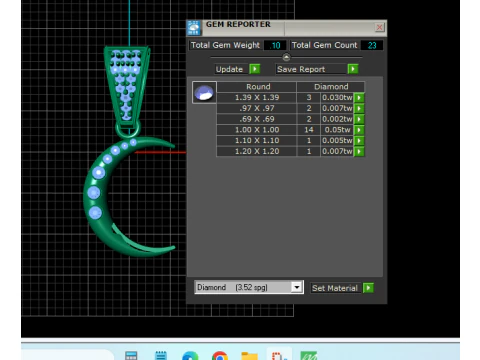Open Microsoft Edge from the taskbar
This screenshot has height=360, width=480.
coord(190,356)
